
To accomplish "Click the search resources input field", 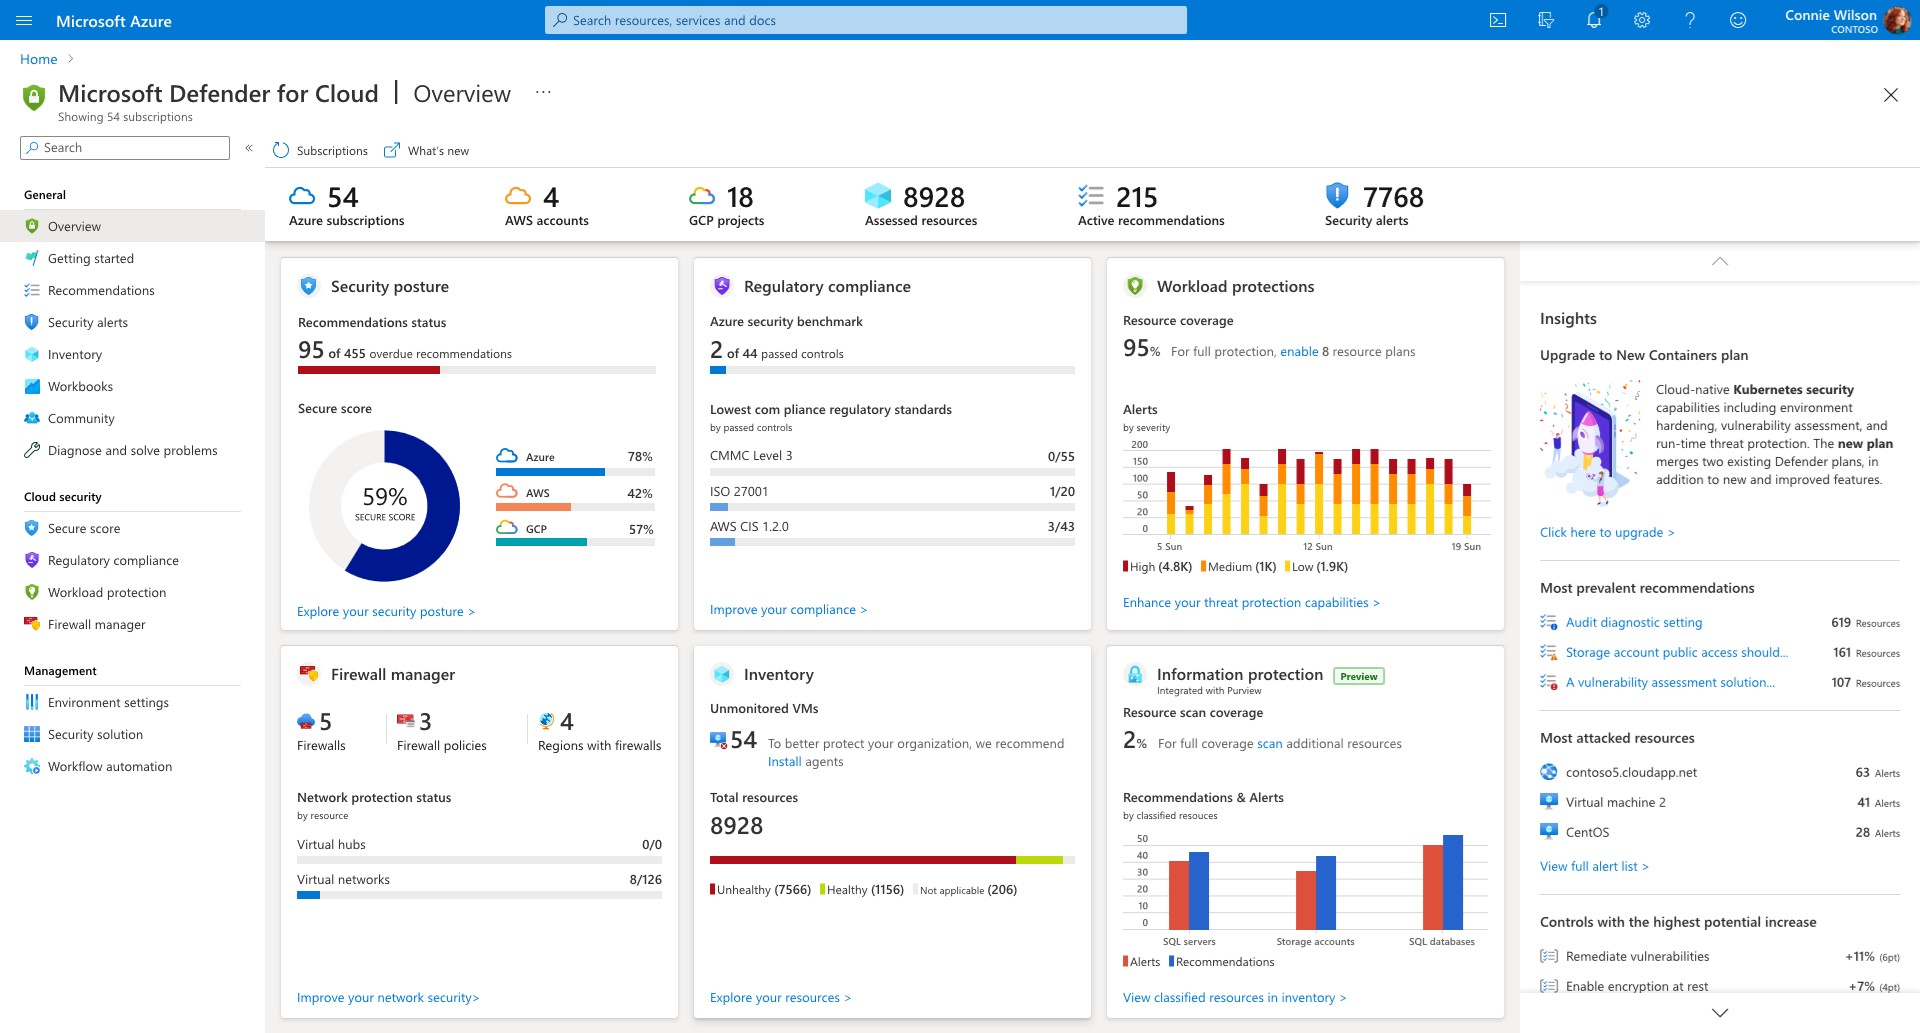I will (865, 20).
